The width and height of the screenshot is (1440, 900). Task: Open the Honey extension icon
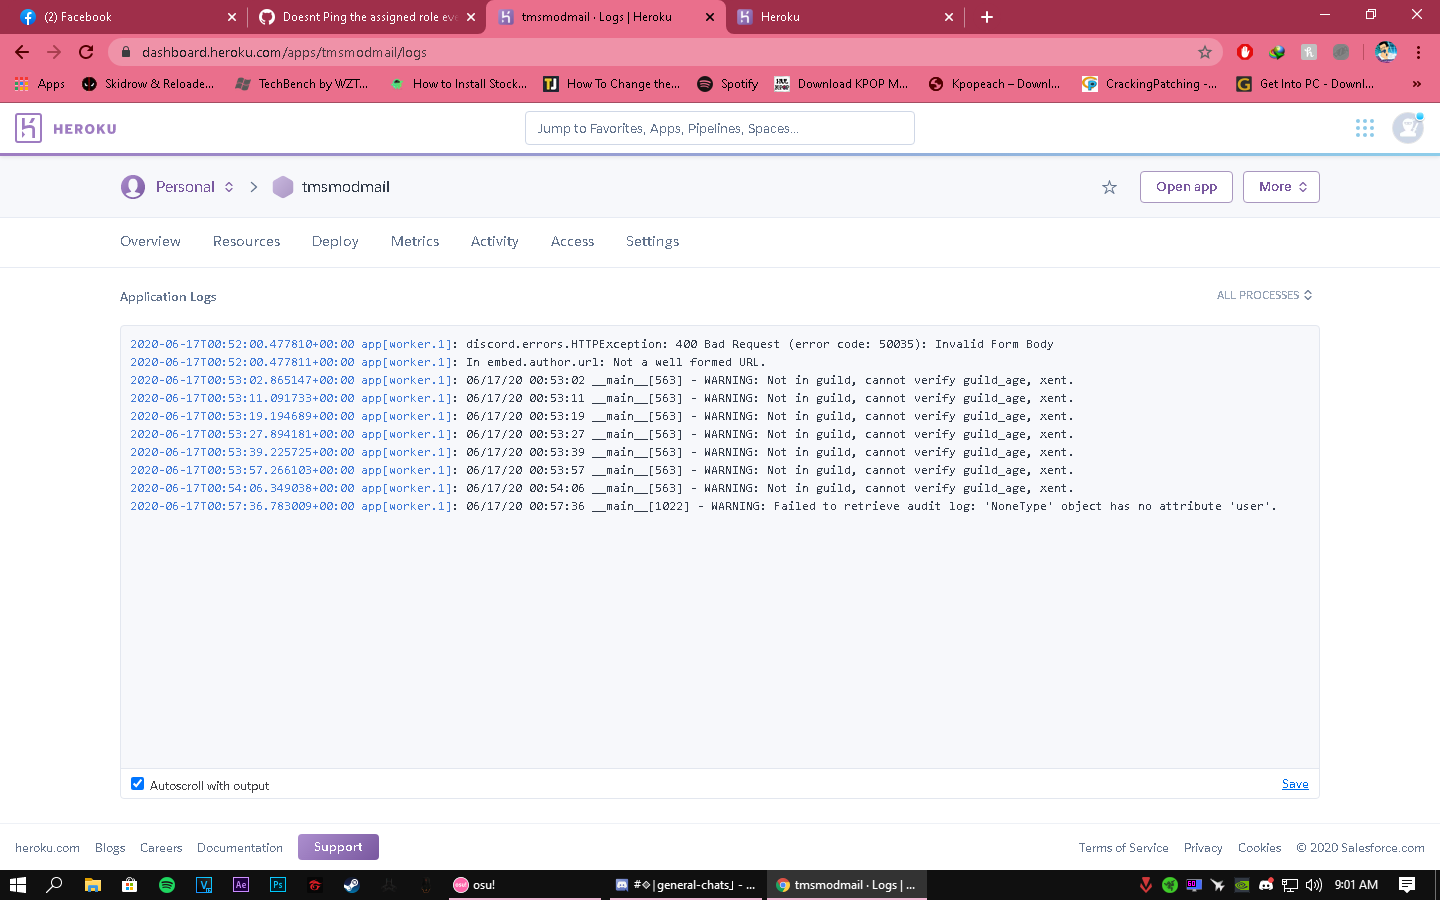point(1308,52)
